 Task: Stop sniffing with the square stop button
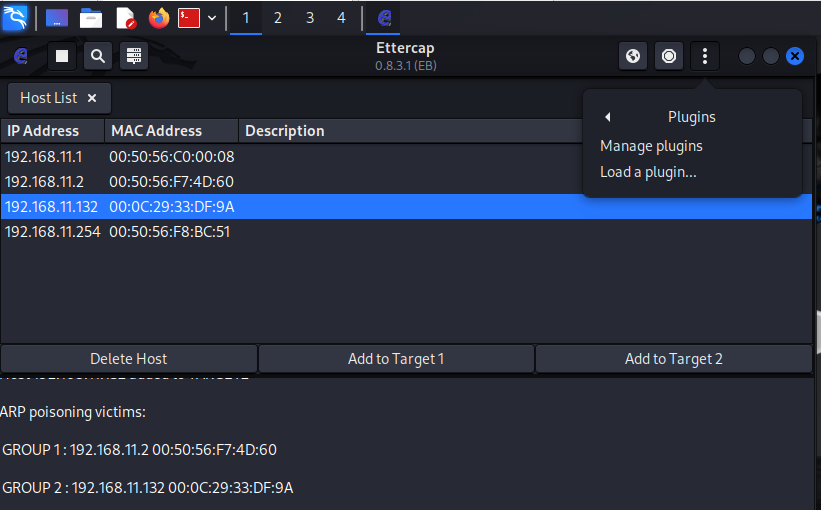62,56
